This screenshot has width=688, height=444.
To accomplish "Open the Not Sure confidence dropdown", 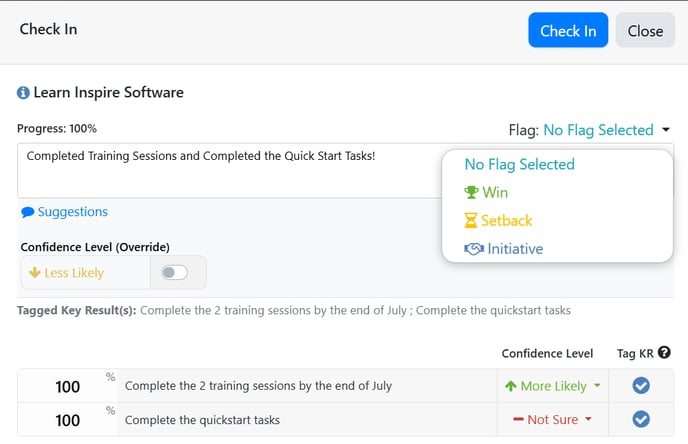I will pyautogui.click(x=552, y=420).
